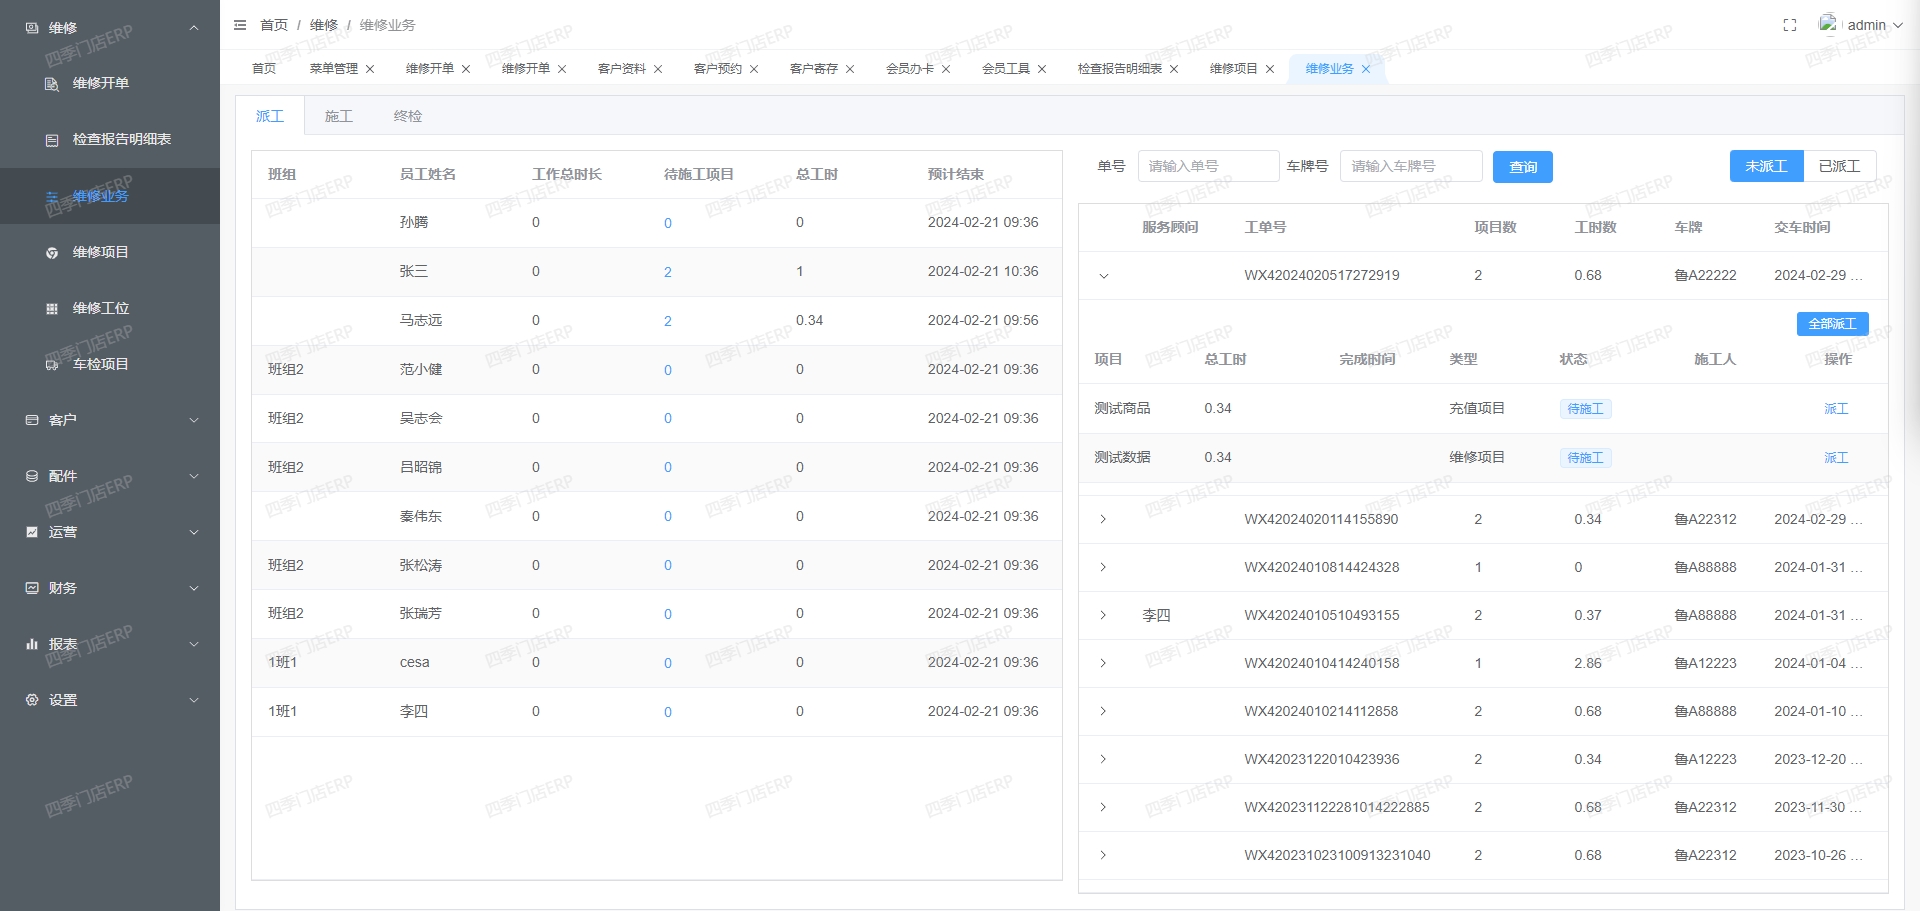Close the 检查报告明细表 tab

[x=1174, y=69]
